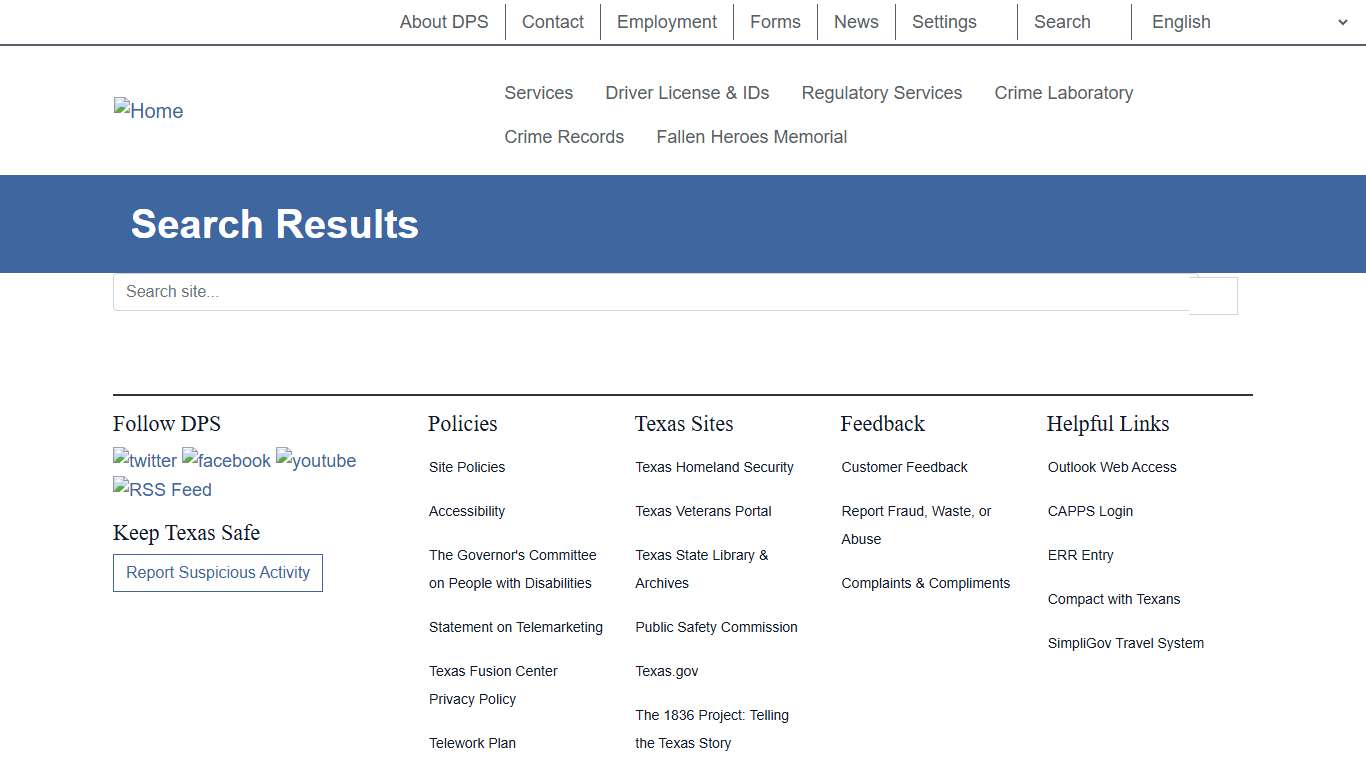Viewport: 1366px width, 768px height.
Task: Open the Regulatory Services section
Action: point(881,92)
